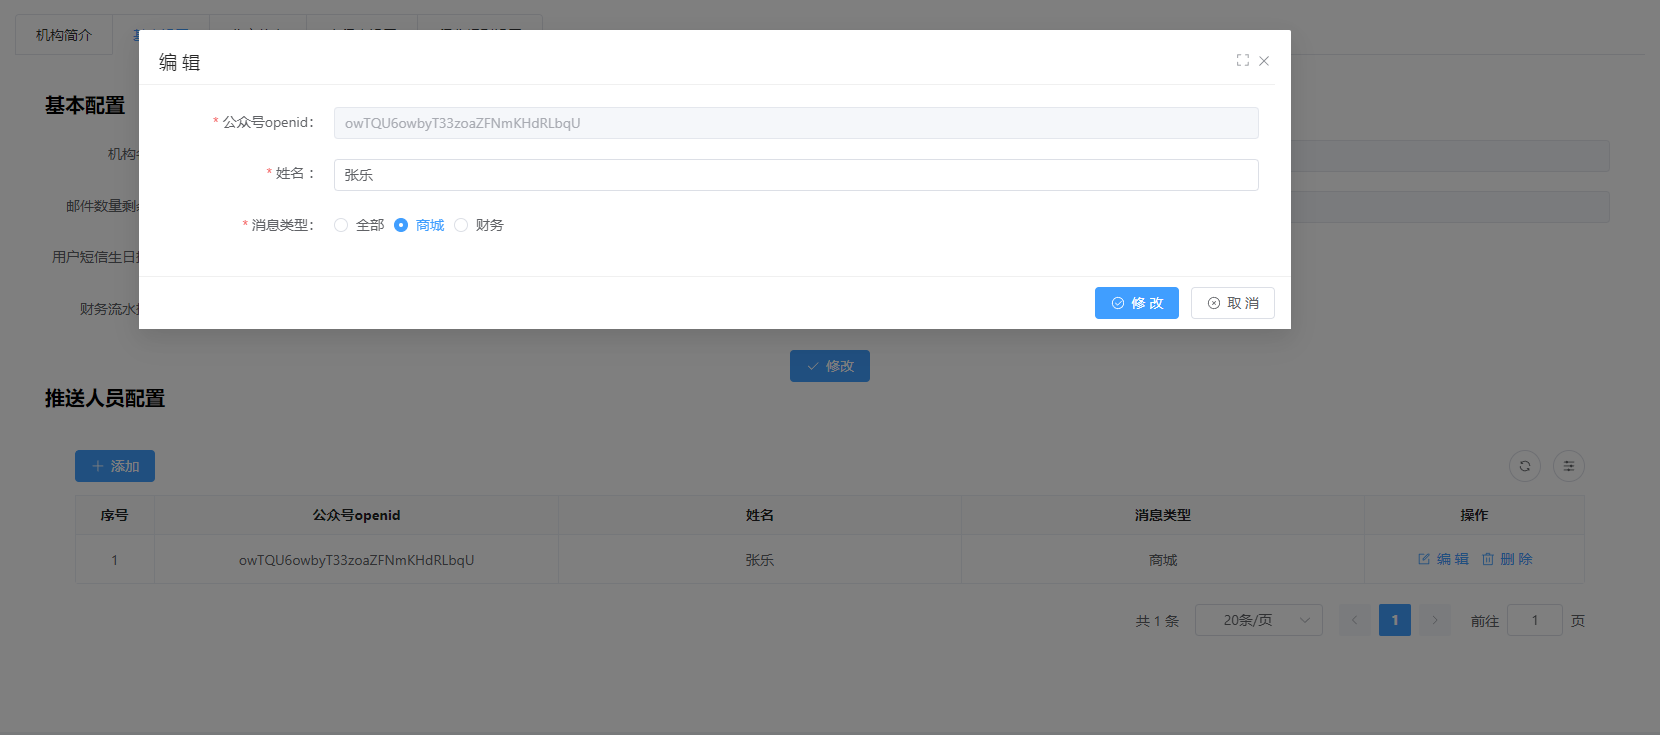
Task: Select the 全部 message type radio
Action: tap(341, 225)
